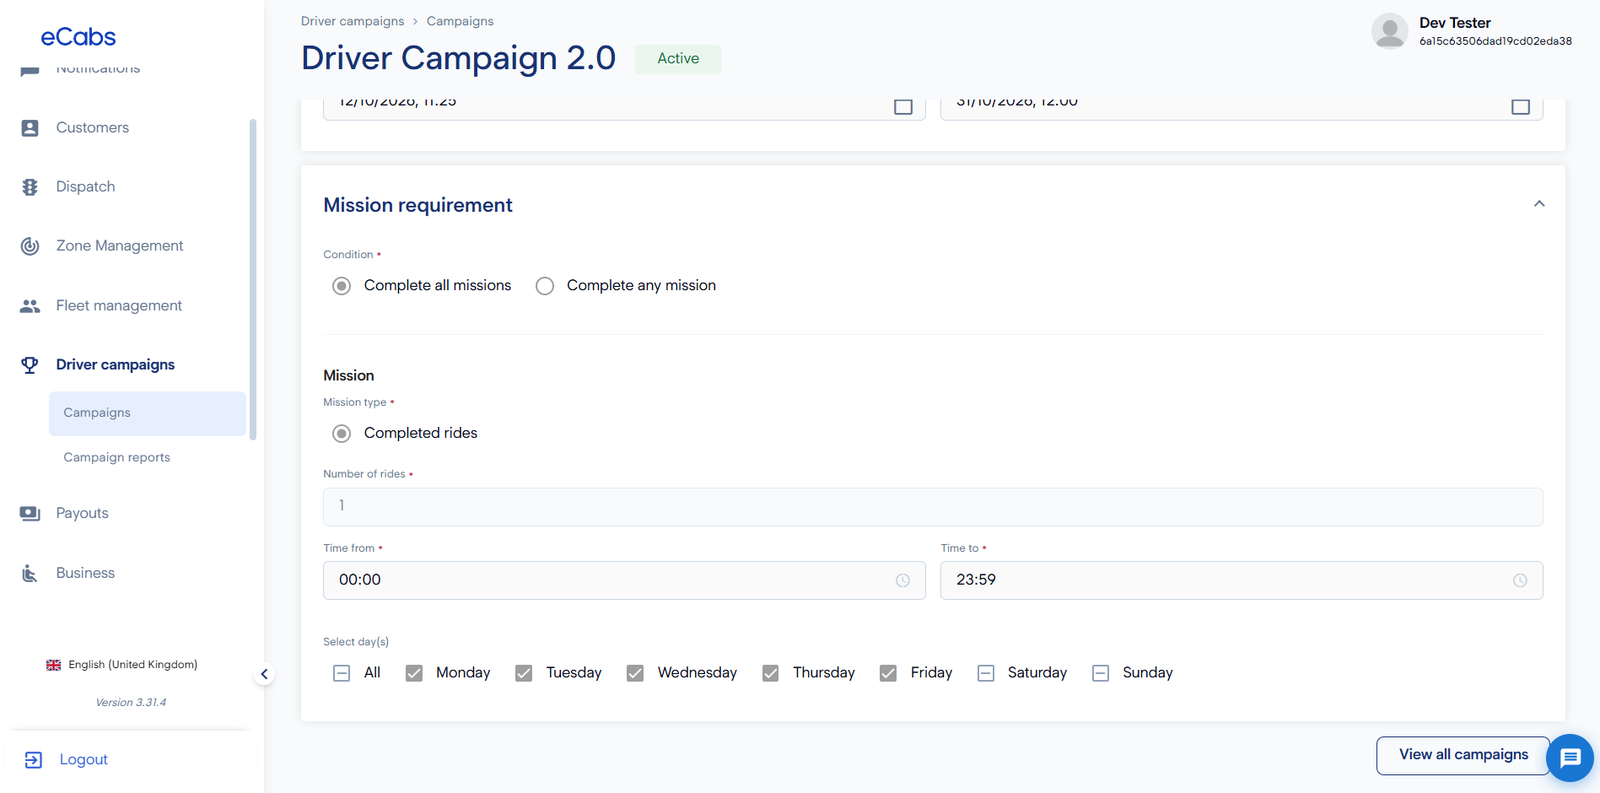Image resolution: width=1600 pixels, height=793 pixels.
Task: Toggle the Wednesday checkbox
Action: tap(635, 674)
